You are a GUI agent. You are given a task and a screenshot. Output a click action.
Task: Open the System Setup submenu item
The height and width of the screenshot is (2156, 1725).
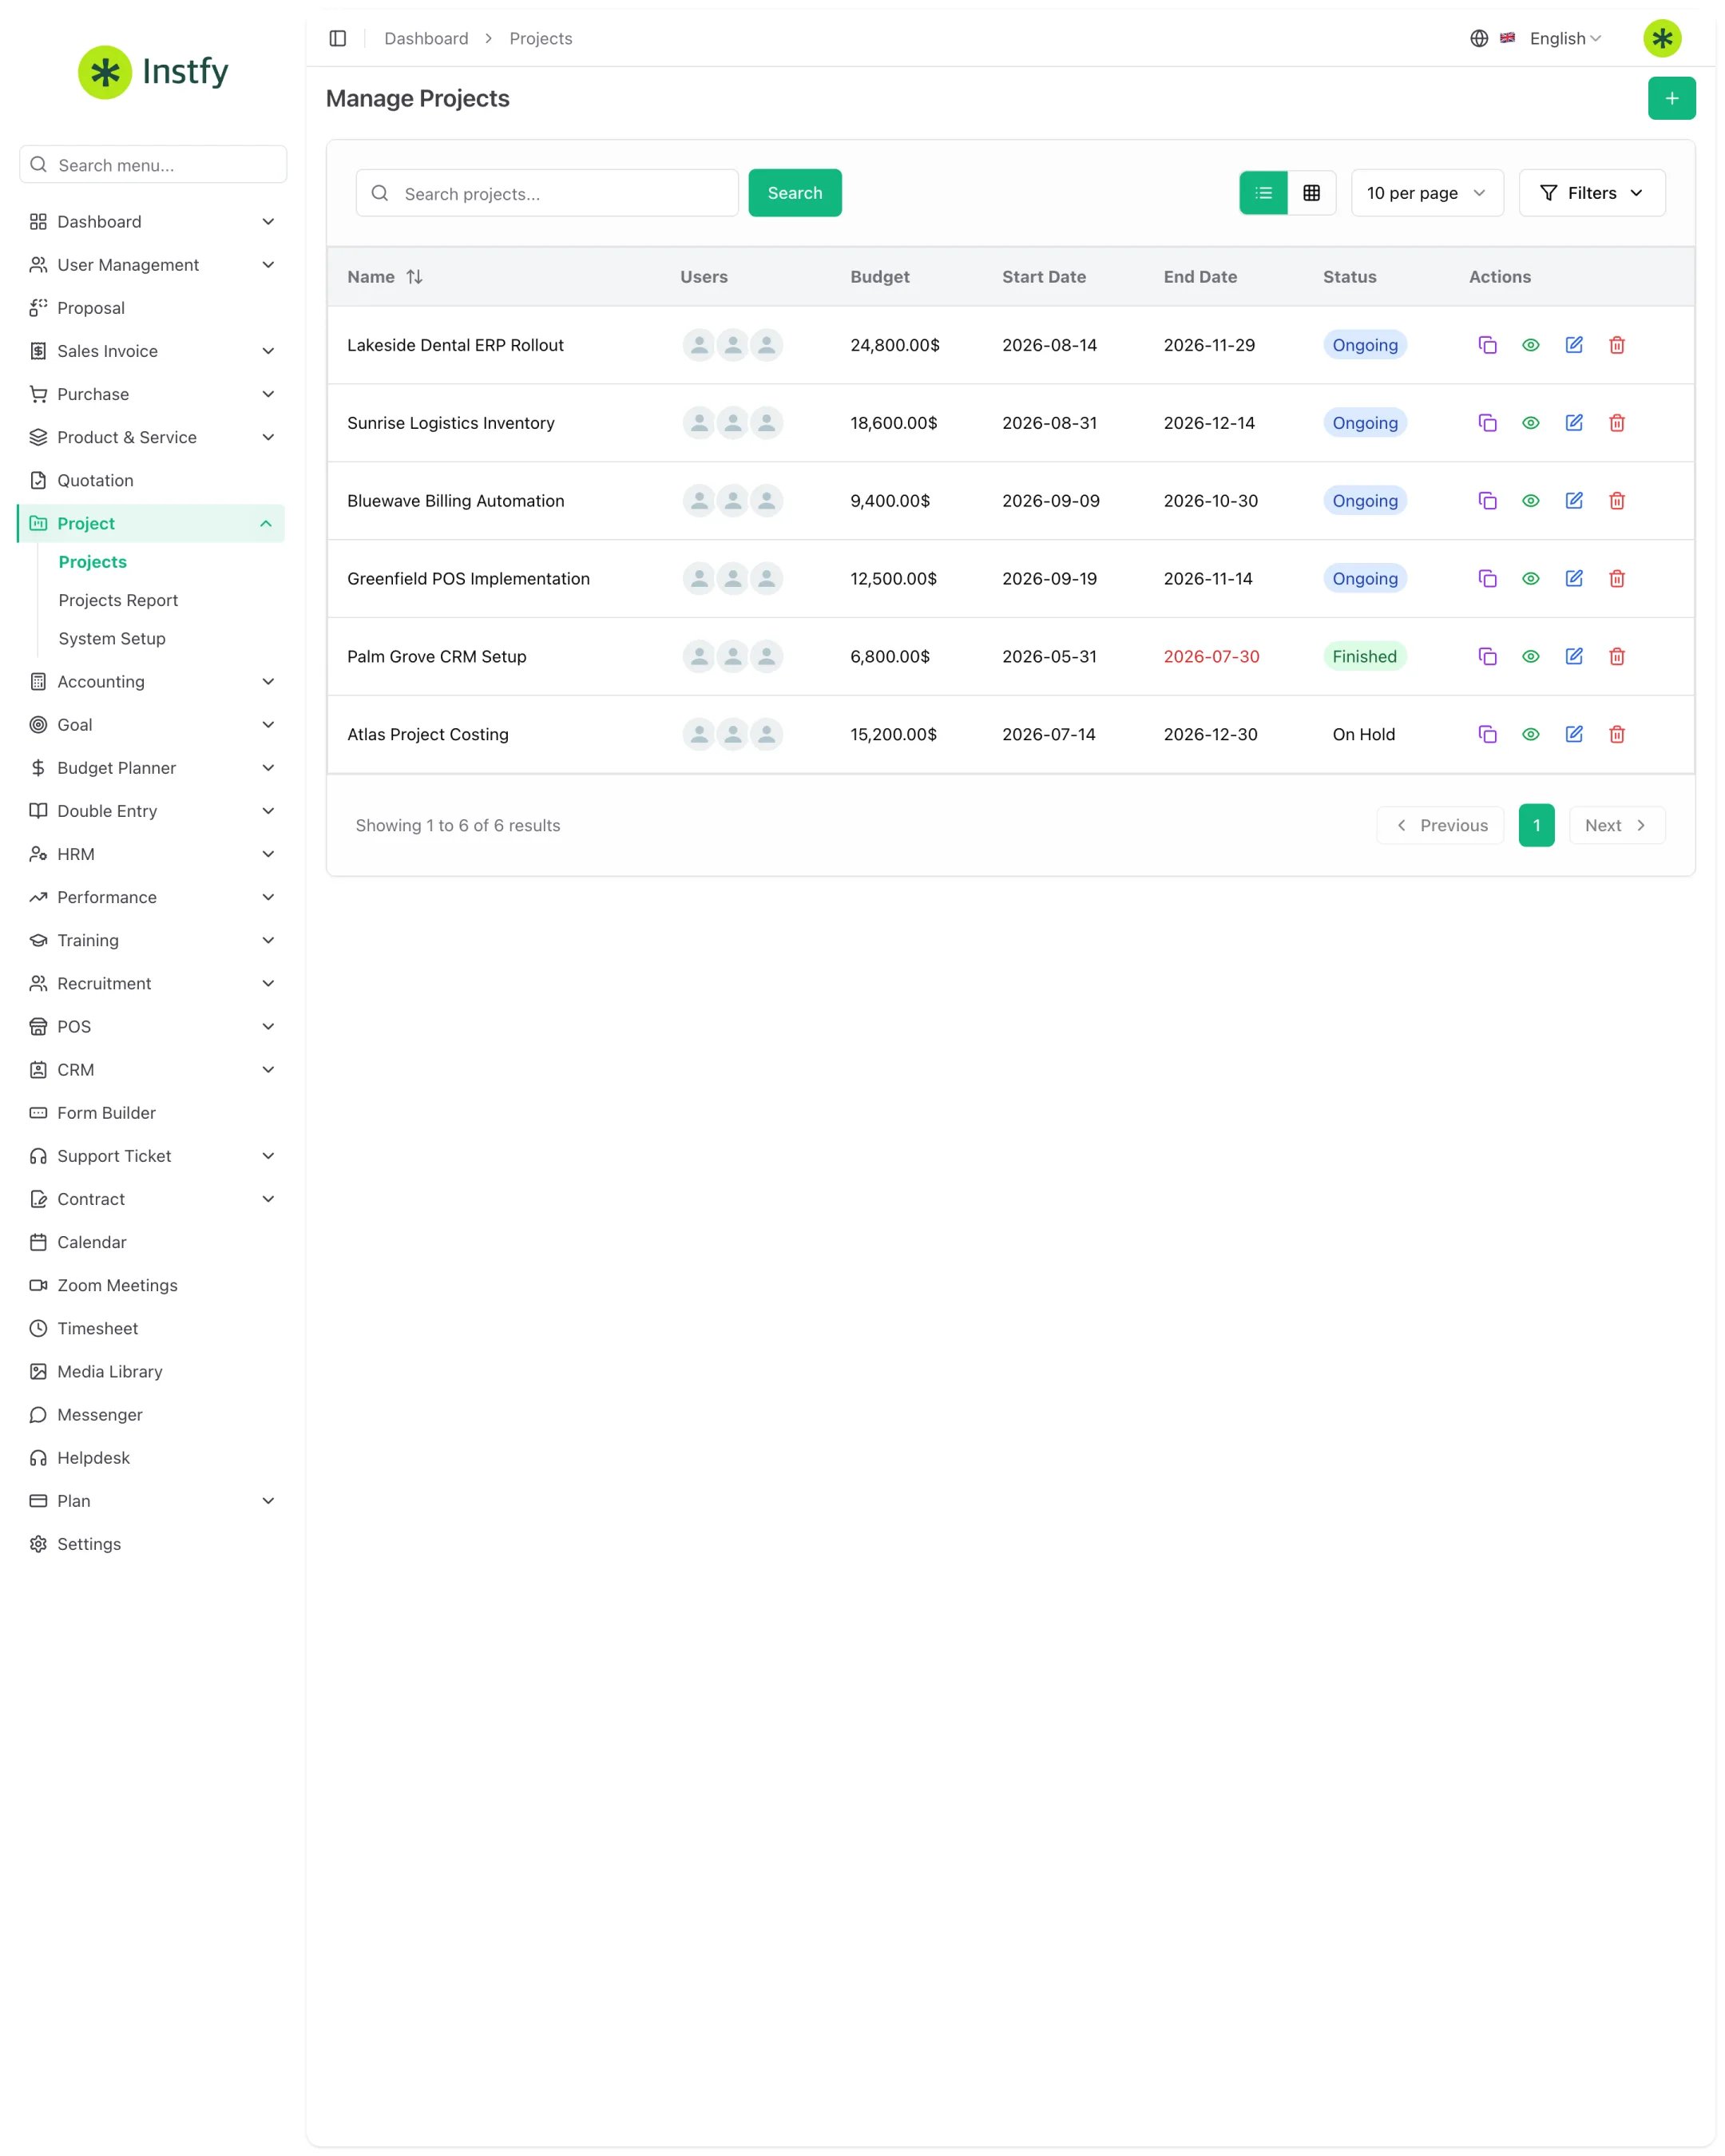pyautogui.click(x=112, y=639)
